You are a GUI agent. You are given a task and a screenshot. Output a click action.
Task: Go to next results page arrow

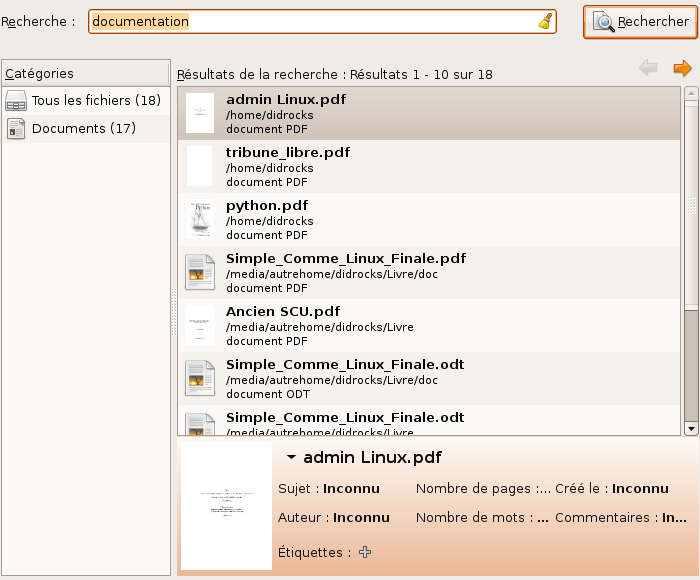tap(682, 68)
